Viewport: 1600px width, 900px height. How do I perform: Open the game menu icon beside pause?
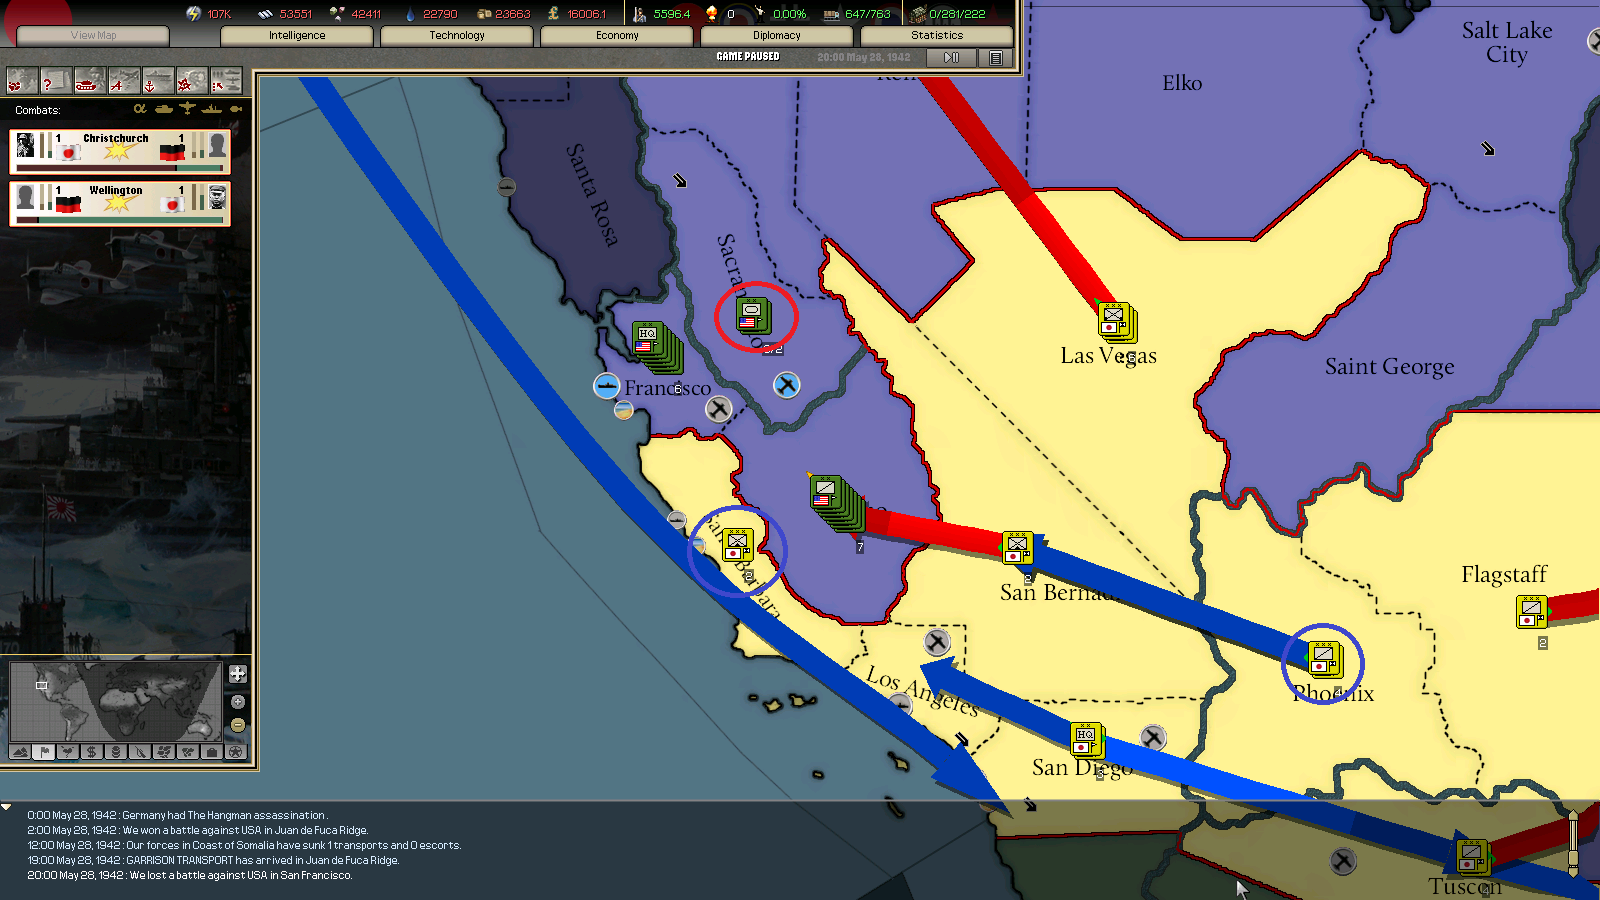[995, 58]
